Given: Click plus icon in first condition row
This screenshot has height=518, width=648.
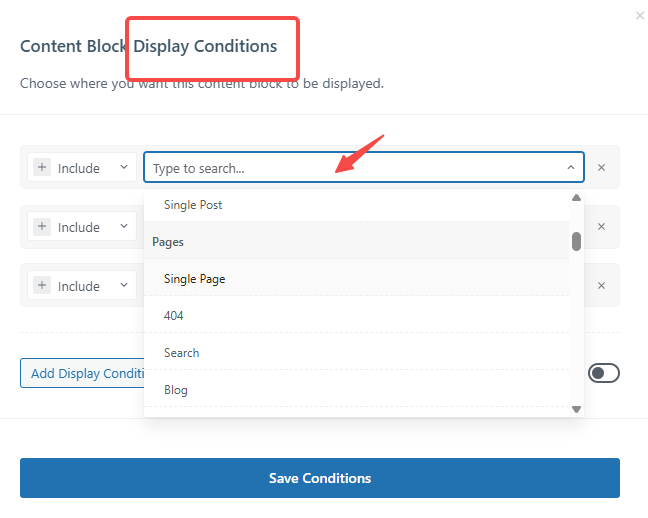Looking at the screenshot, I should [42, 168].
